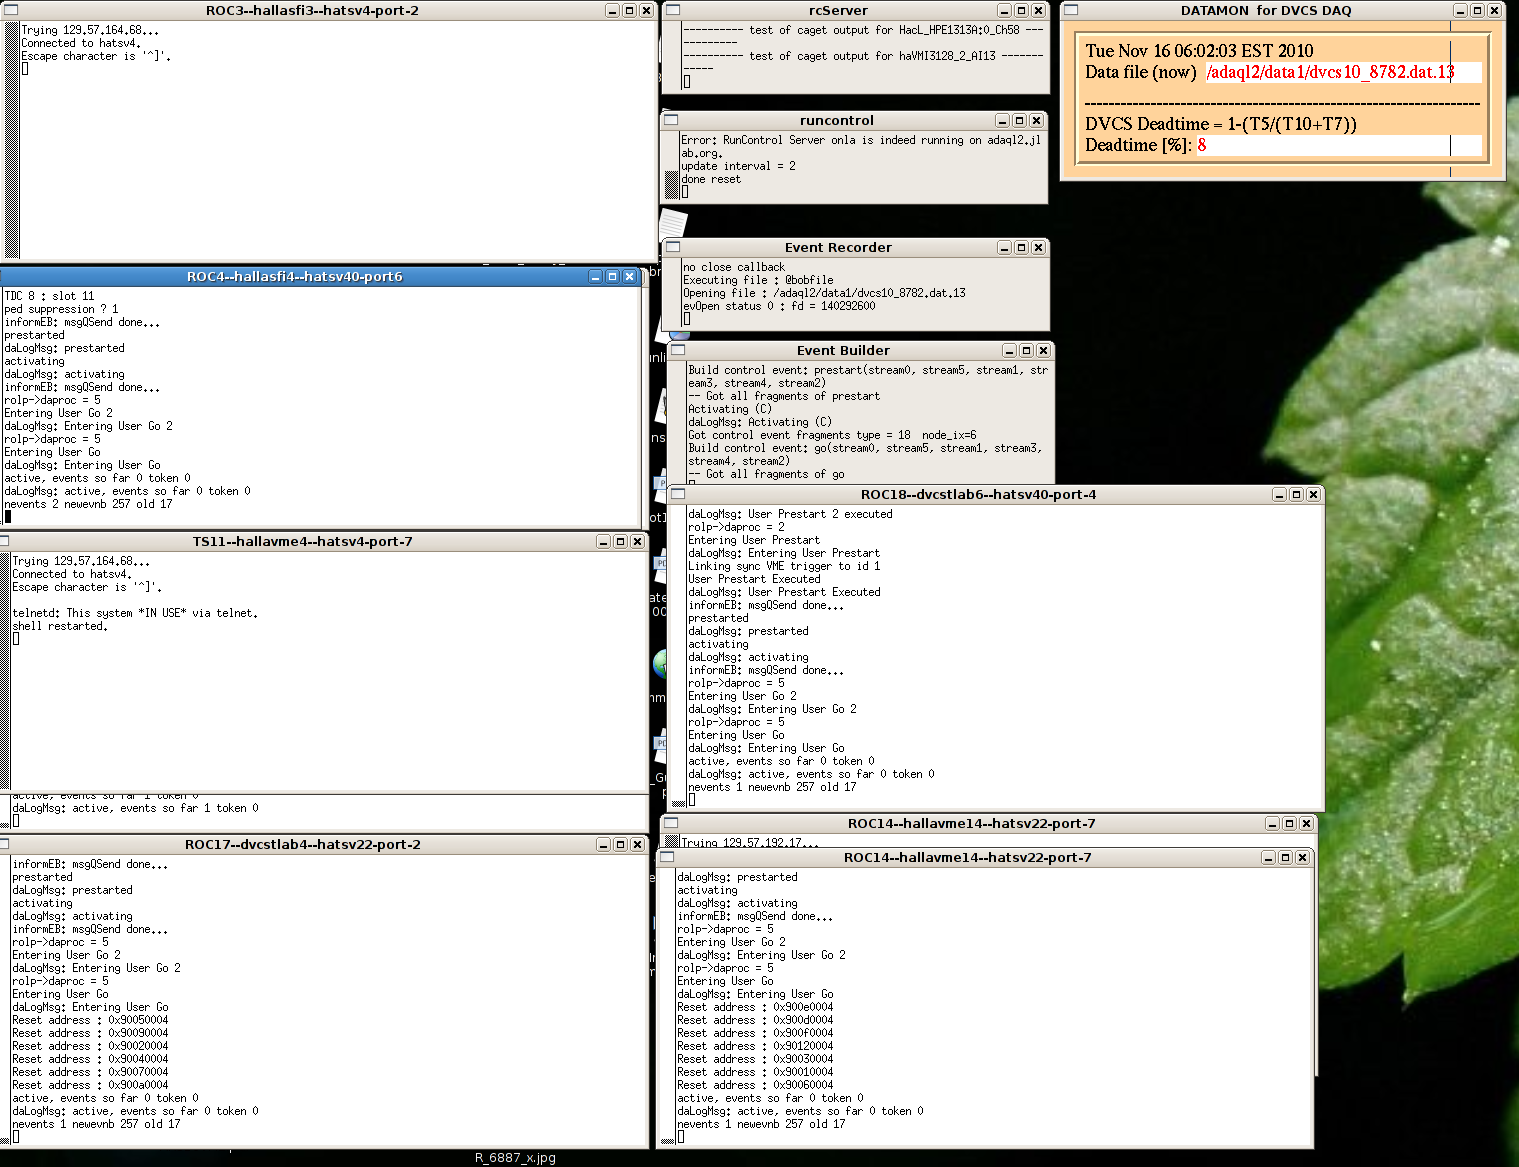The width and height of the screenshot is (1519, 1167).
Task: Minimize the ROC17 dvcstlab4 window
Action: pyautogui.click(x=603, y=844)
